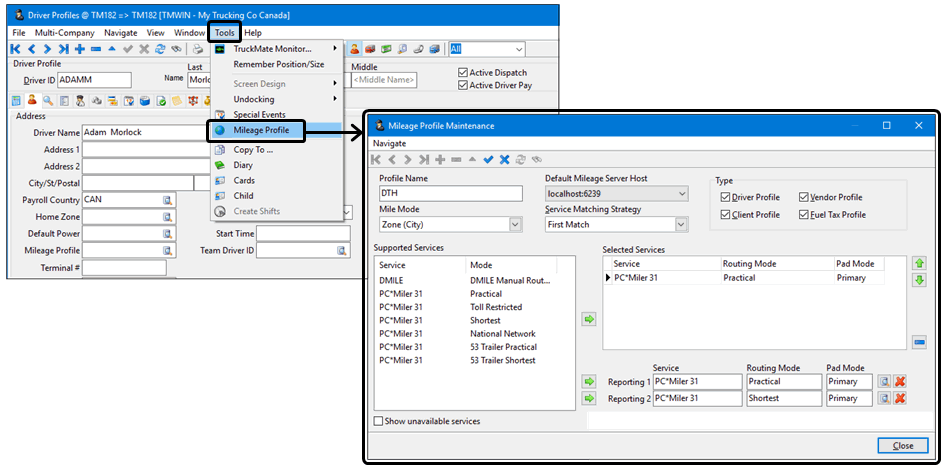
Task: Uncheck the Fuel Tax Profile checkbox
Action: 804,215
